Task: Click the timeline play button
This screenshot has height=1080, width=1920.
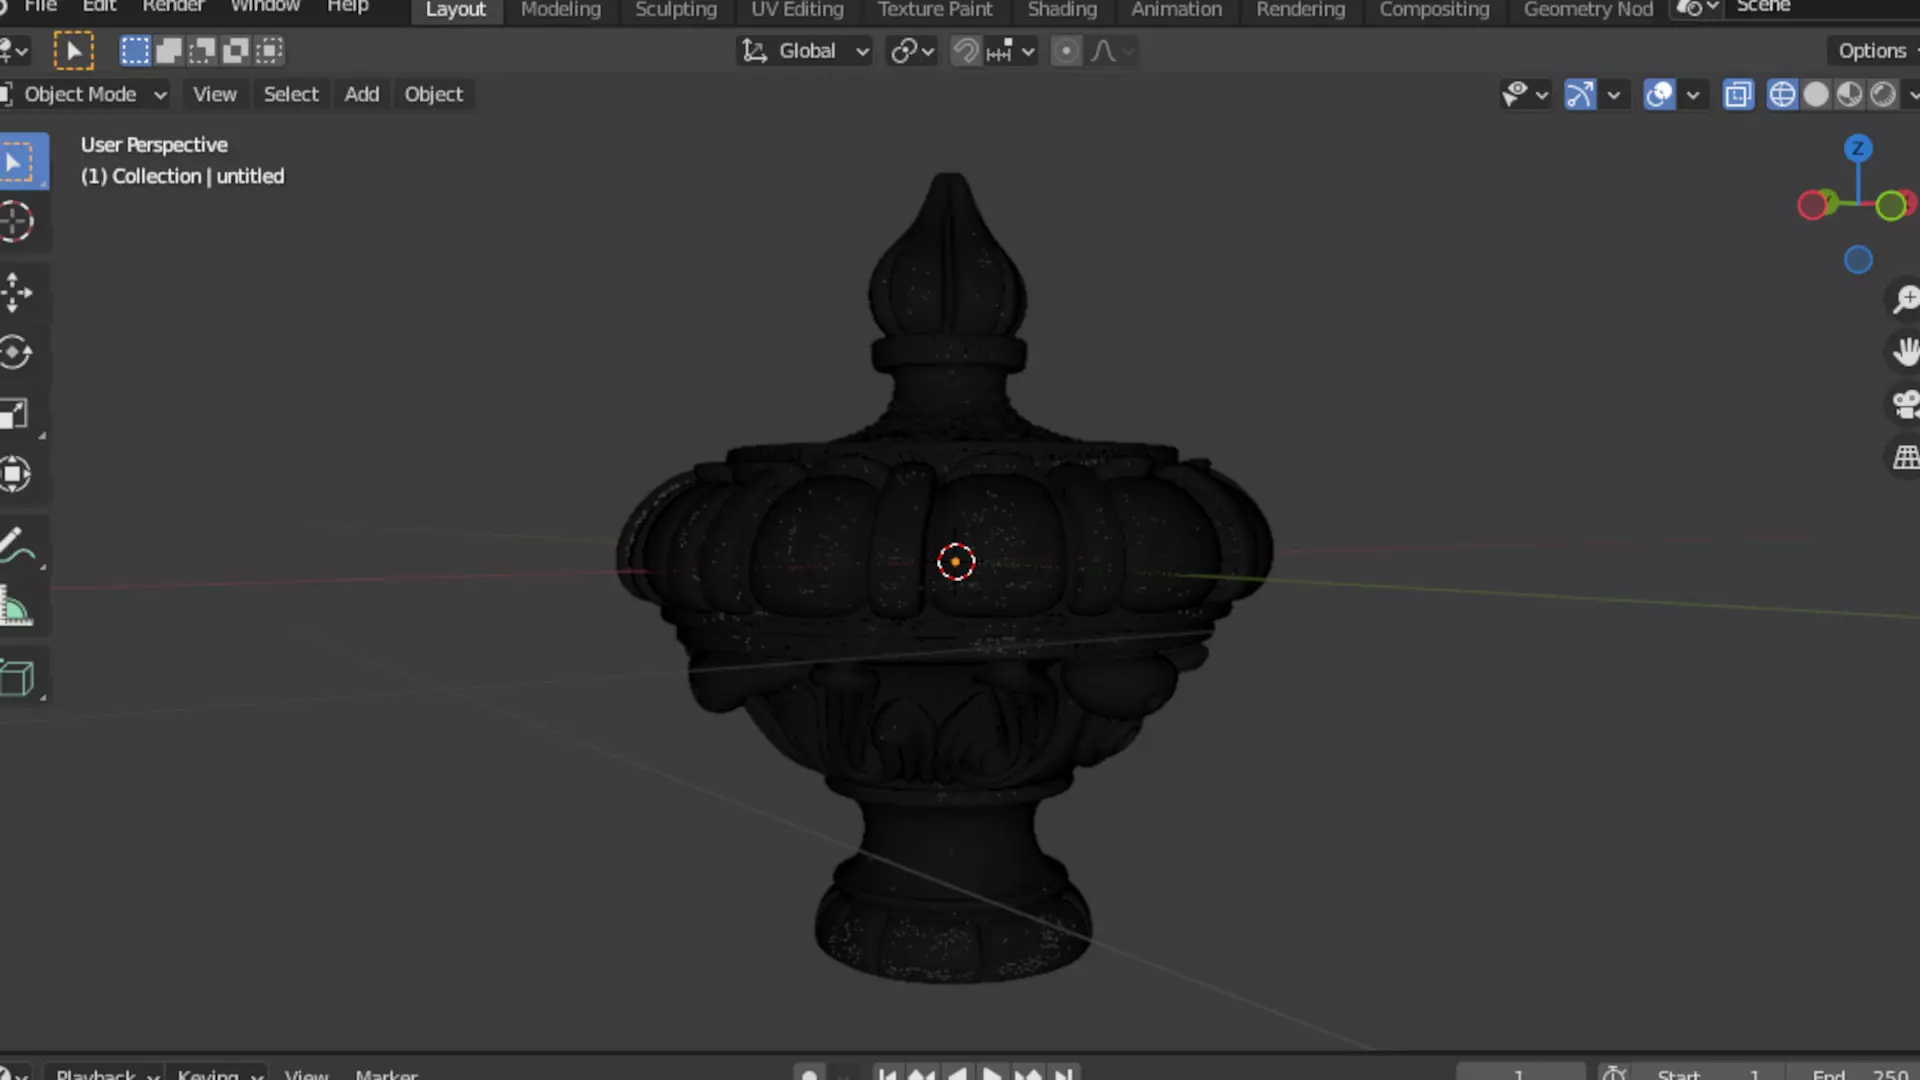Action: click(x=992, y=1074)
